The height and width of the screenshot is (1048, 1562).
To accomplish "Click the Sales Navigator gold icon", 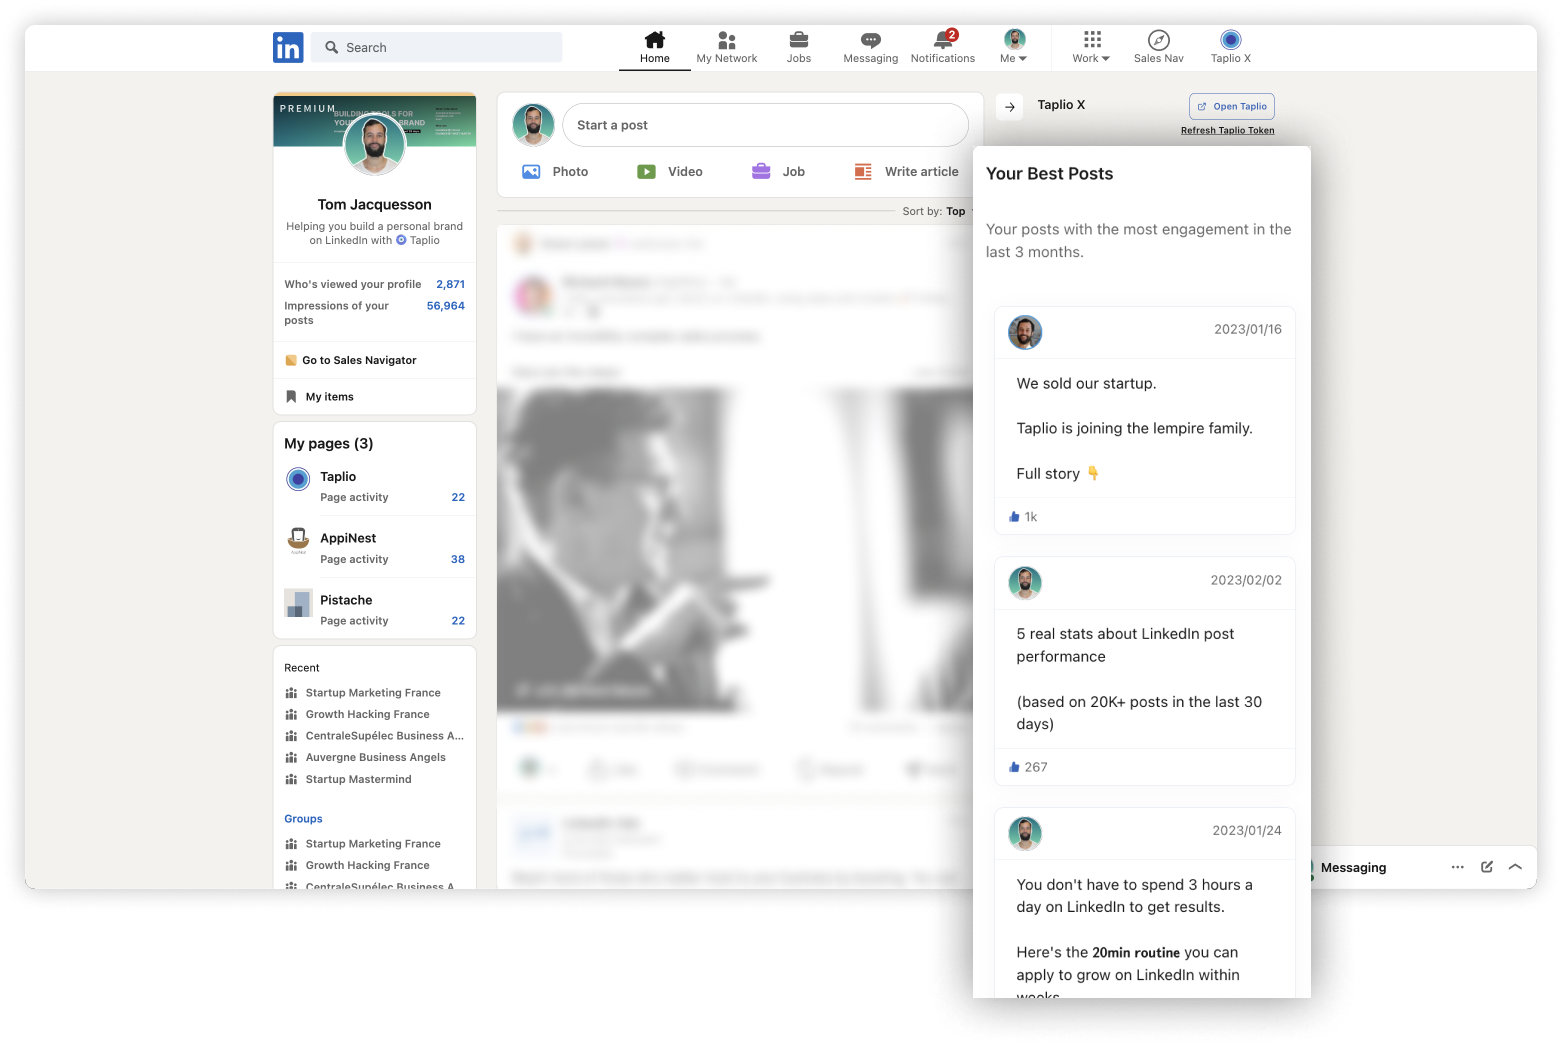I will (291, 360).
